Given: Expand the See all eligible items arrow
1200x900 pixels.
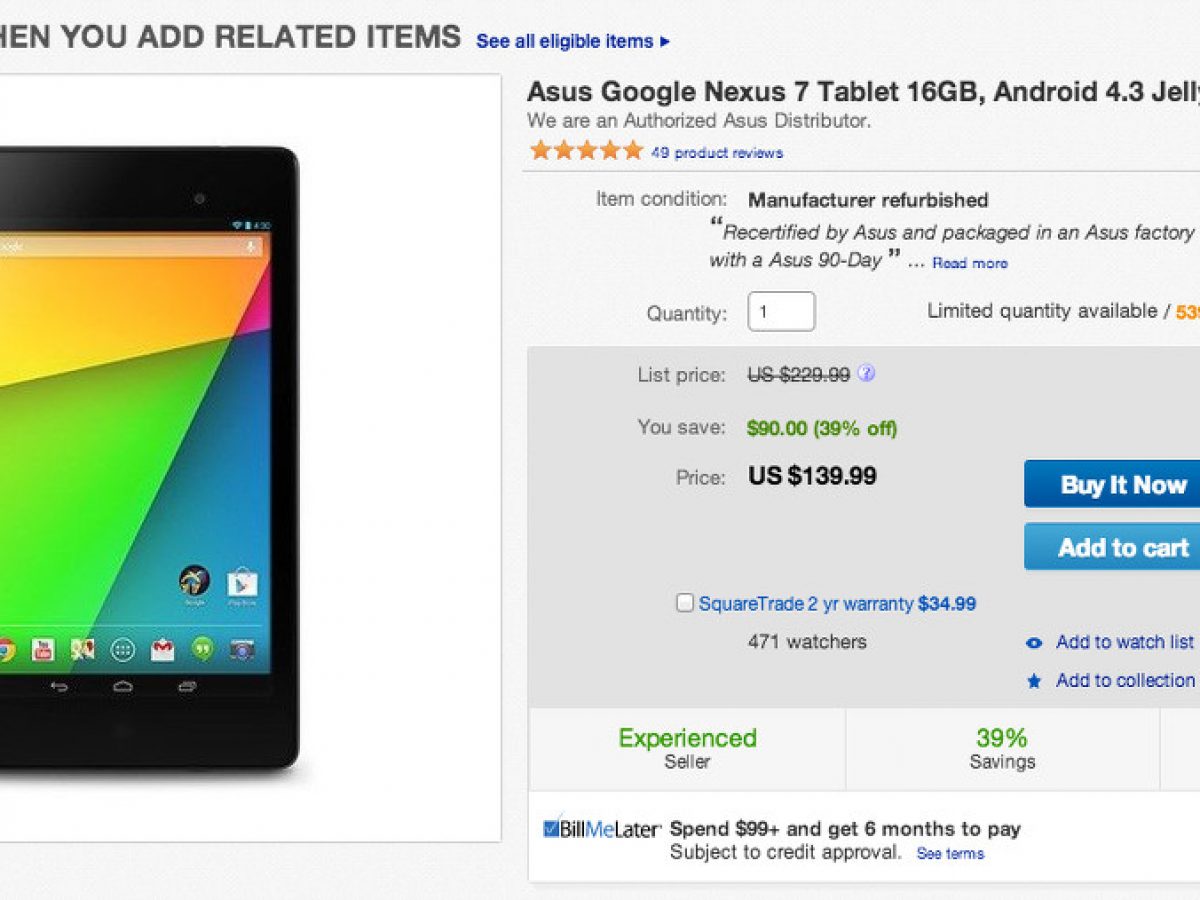Looking at the screenshot, I should click(665, 42).
